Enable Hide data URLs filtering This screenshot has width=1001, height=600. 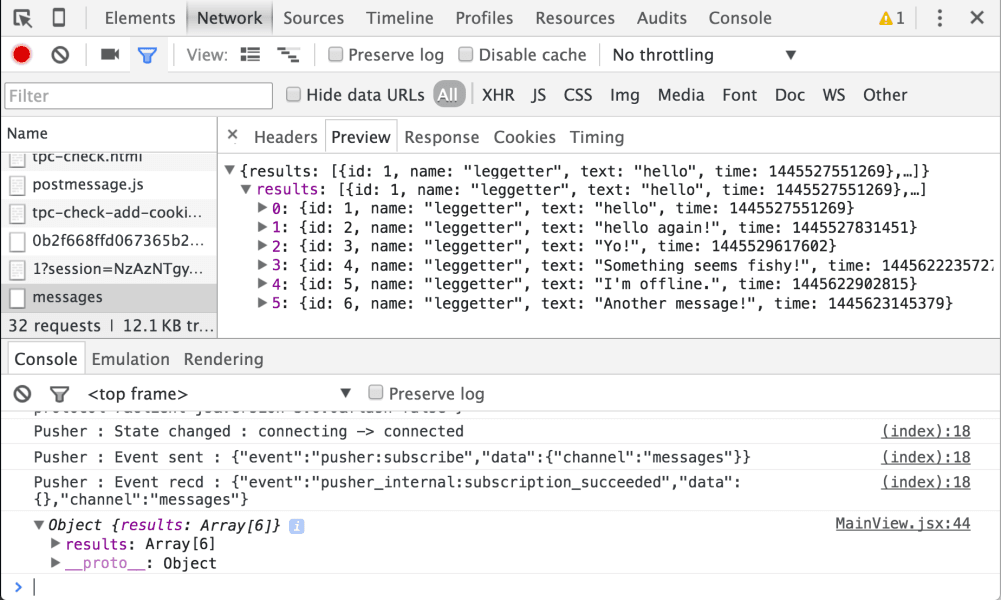point(293,94)
